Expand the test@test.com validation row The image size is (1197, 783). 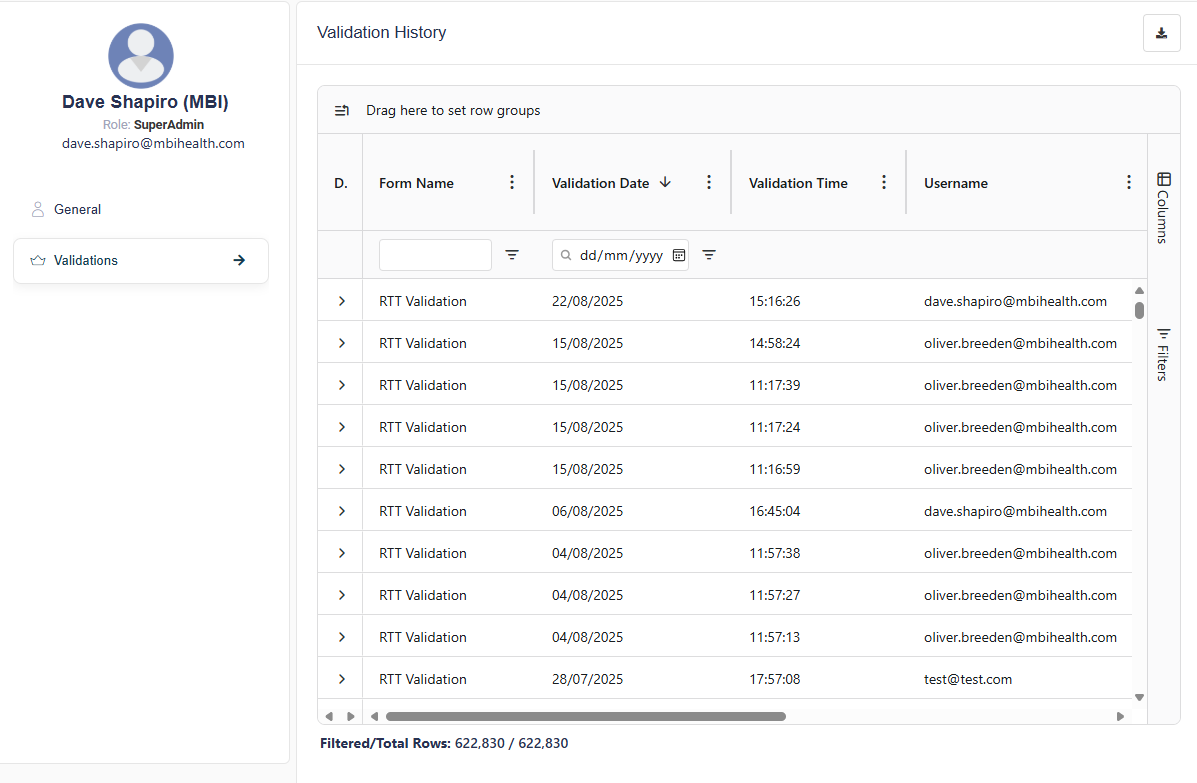[341, 679]
